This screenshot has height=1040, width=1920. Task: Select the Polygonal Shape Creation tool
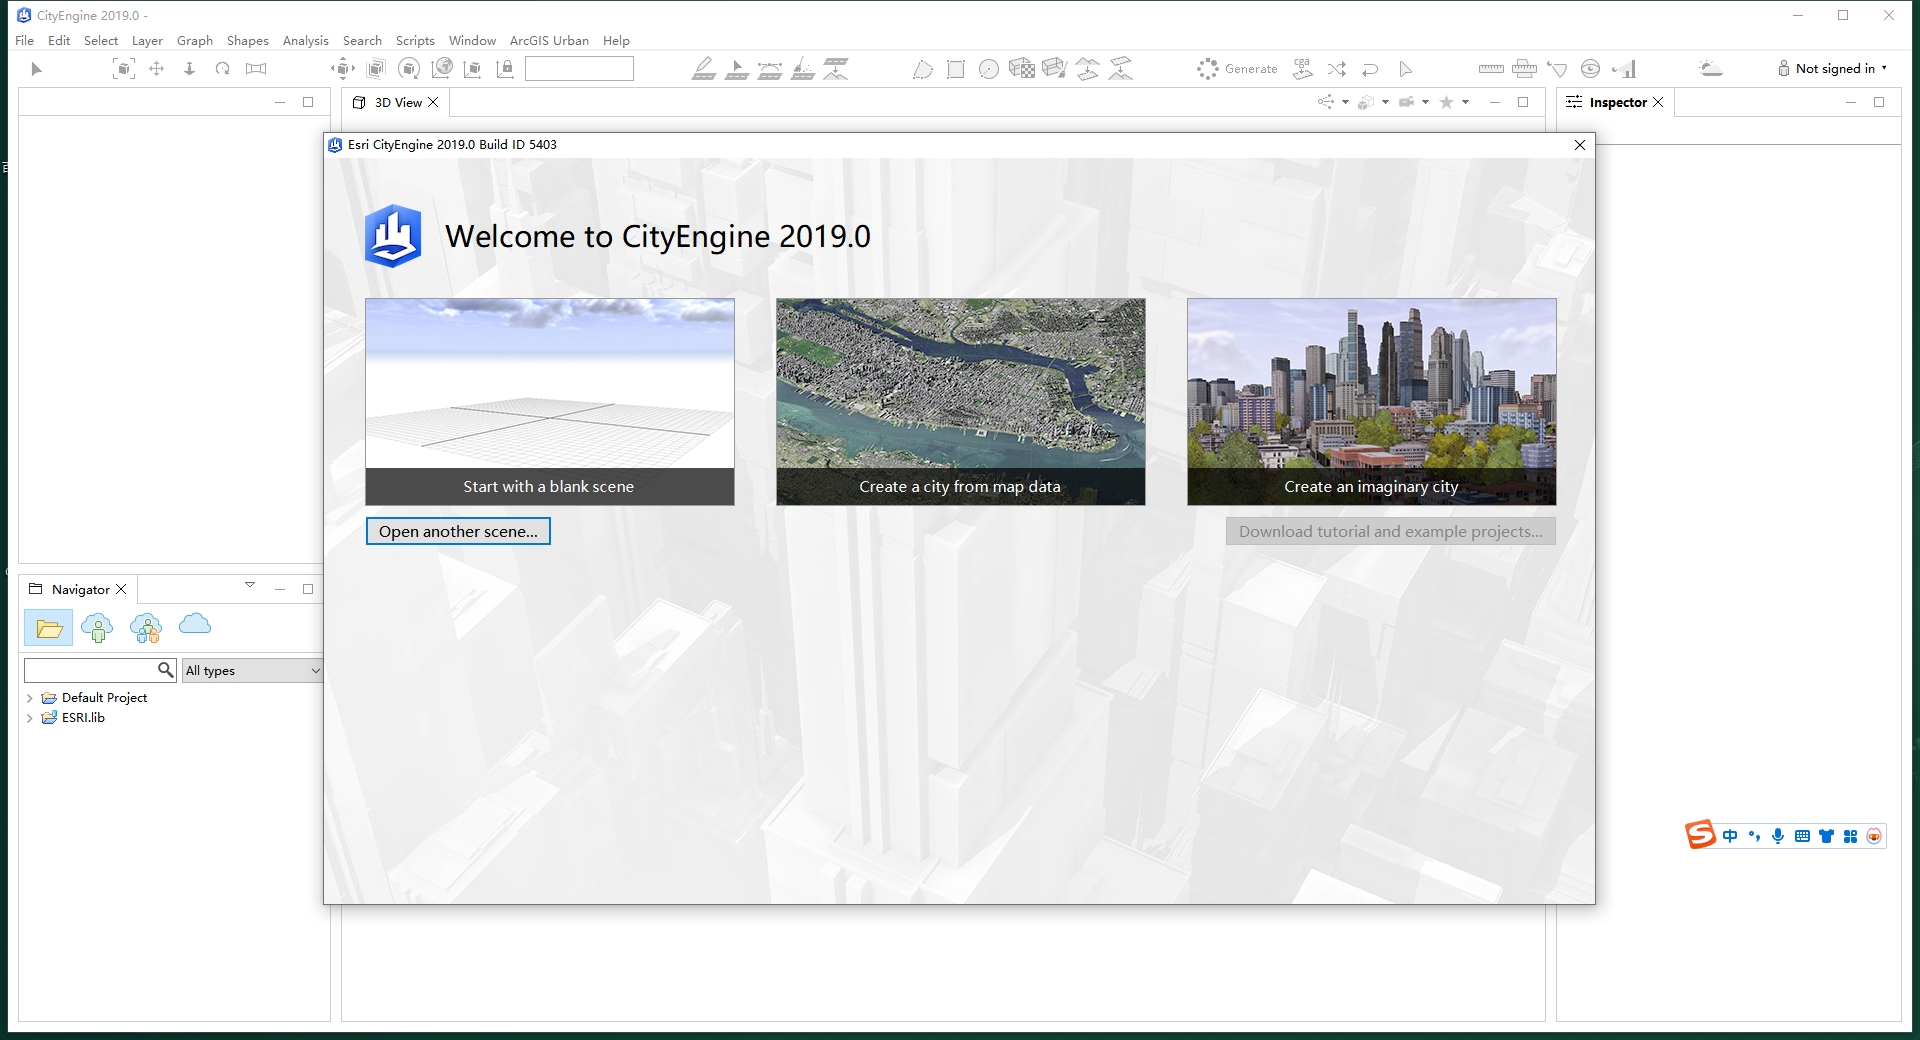922,69
